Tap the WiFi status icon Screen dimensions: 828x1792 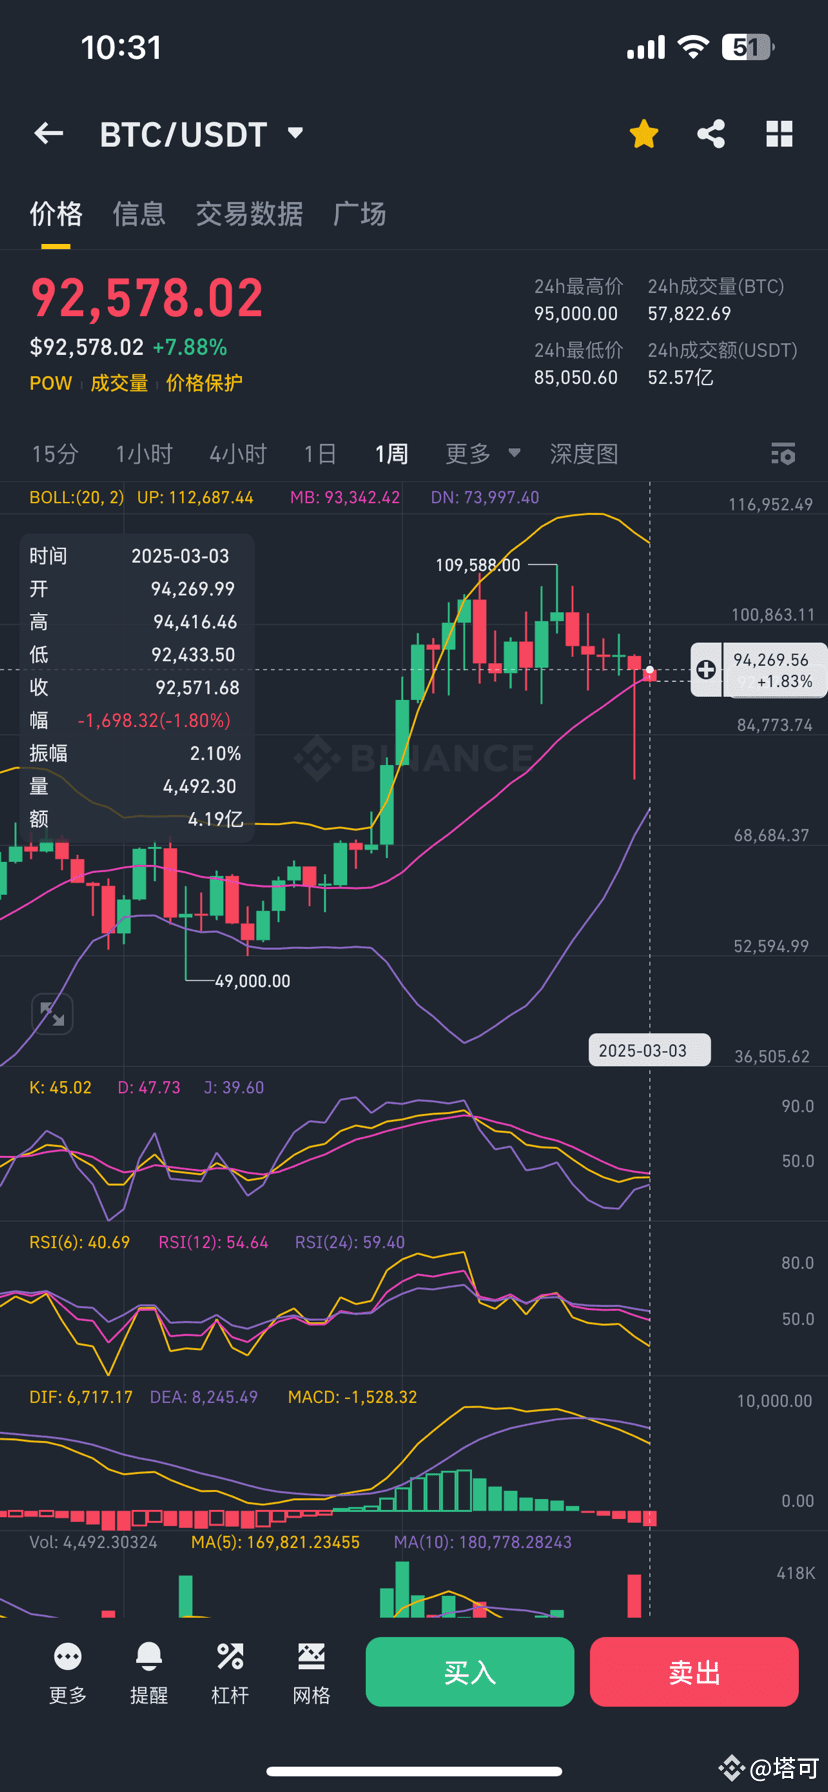point(693,47)
